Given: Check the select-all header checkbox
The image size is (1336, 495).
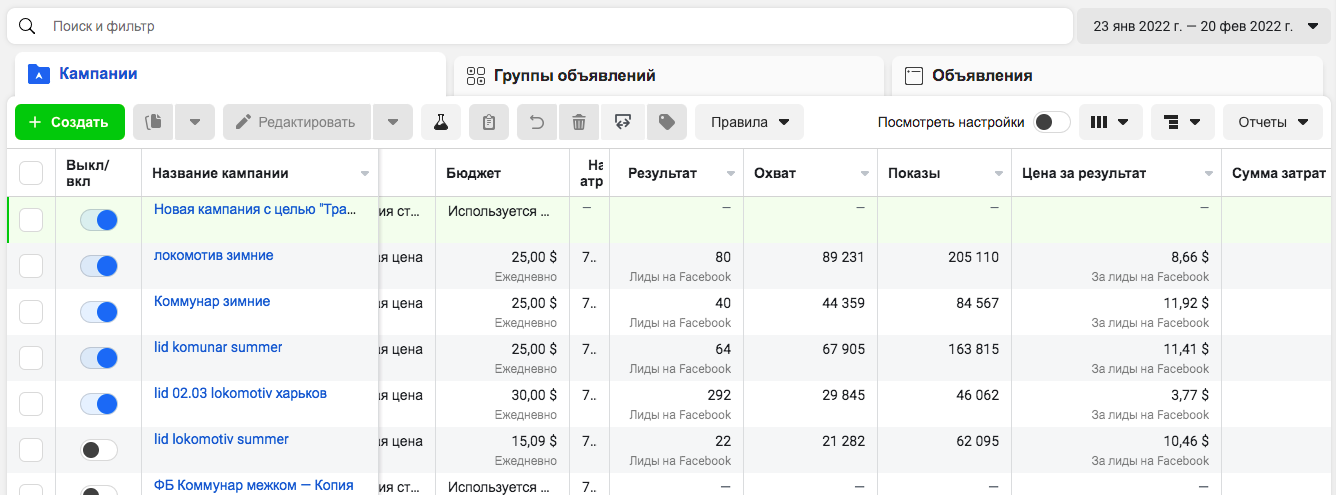Looking at the screenshot, I should 31,173.
